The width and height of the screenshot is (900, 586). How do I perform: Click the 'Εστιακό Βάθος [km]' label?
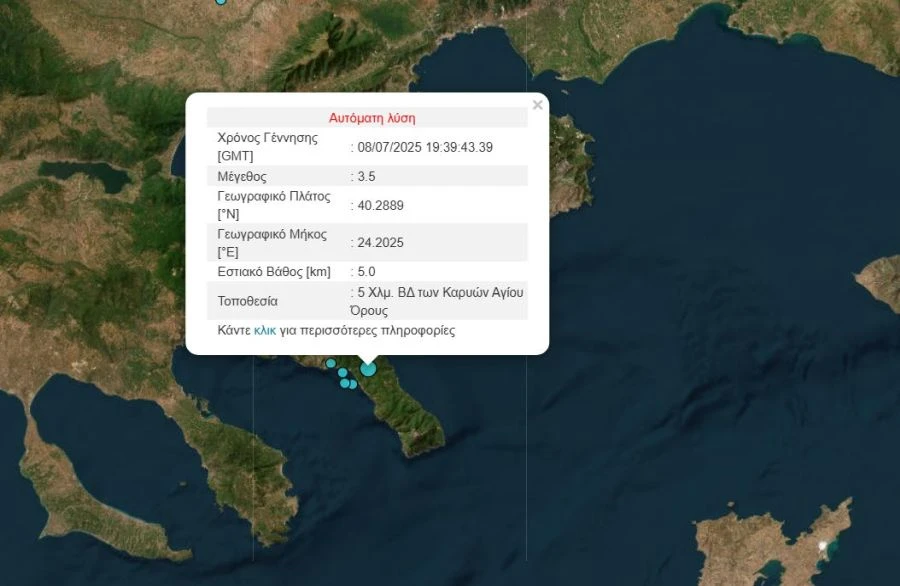click(x=274, y=271)
